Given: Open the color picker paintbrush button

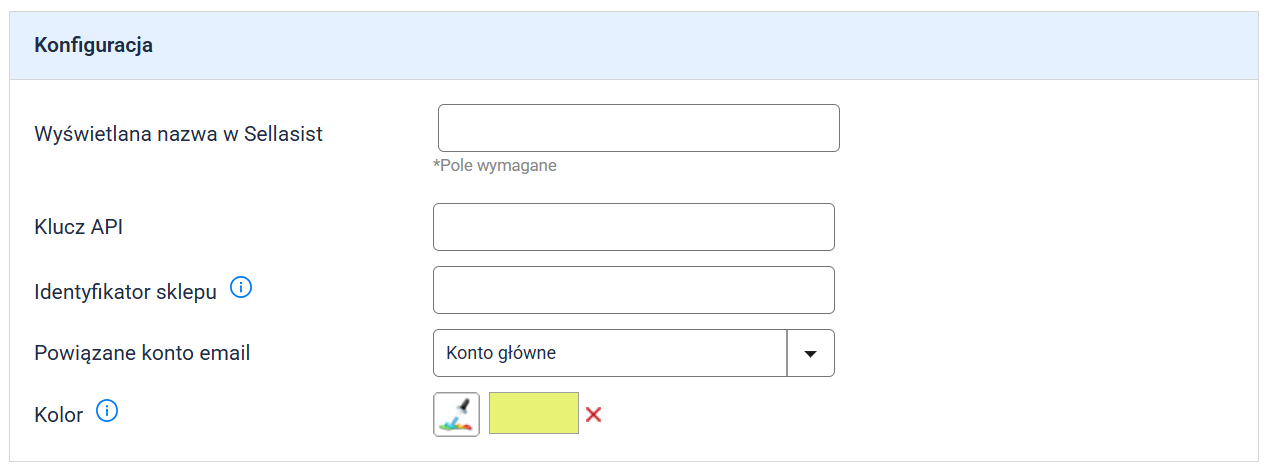Looking at the screenshot, I should pos(456,414).
